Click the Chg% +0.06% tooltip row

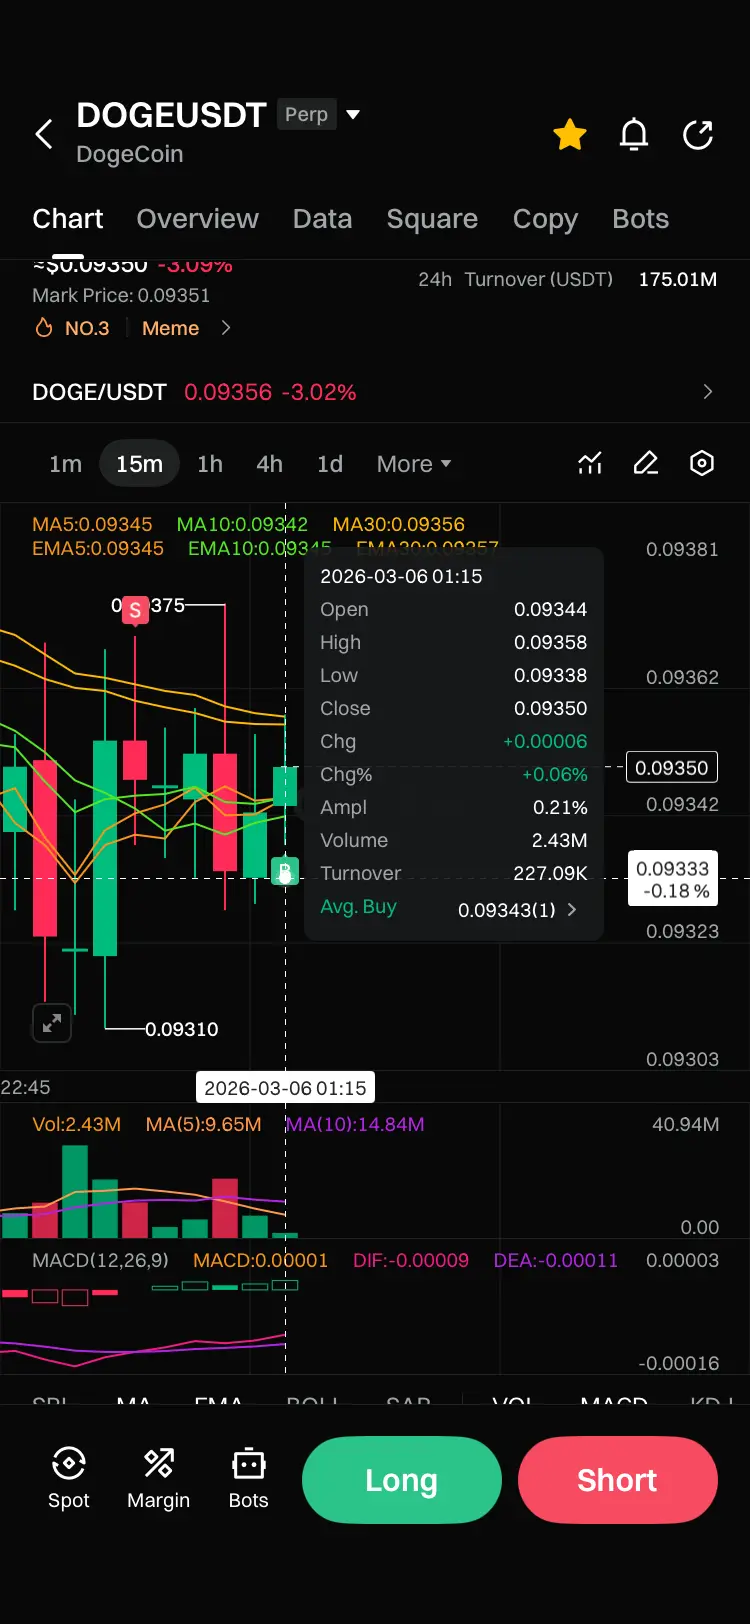[x=453, y=774]
